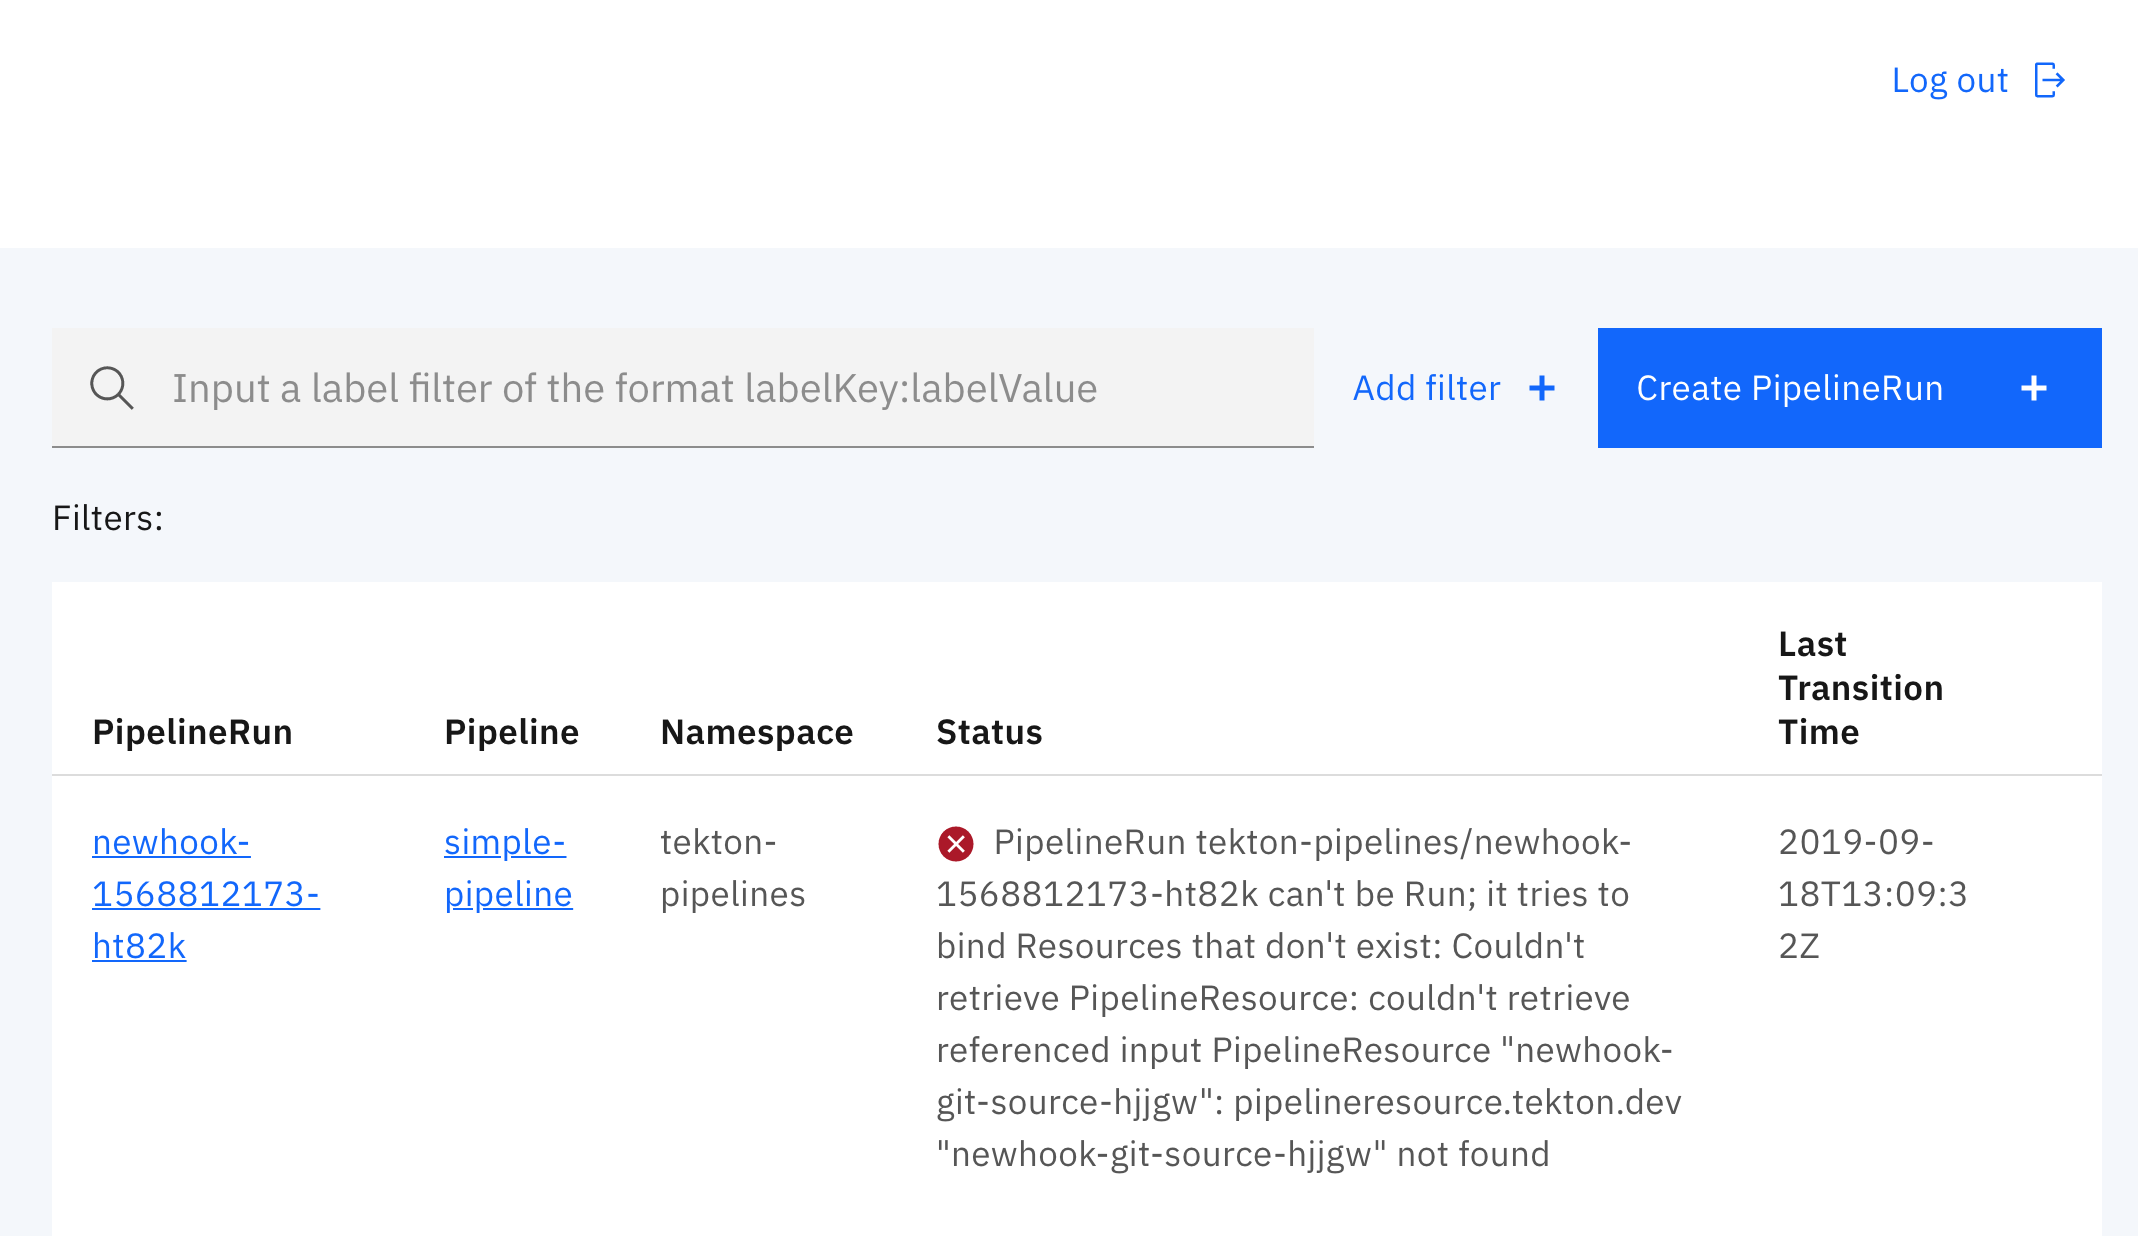This screenshot has height=1236, width=2138.
Task: Click the Filters label
Action: pos(106,517)
